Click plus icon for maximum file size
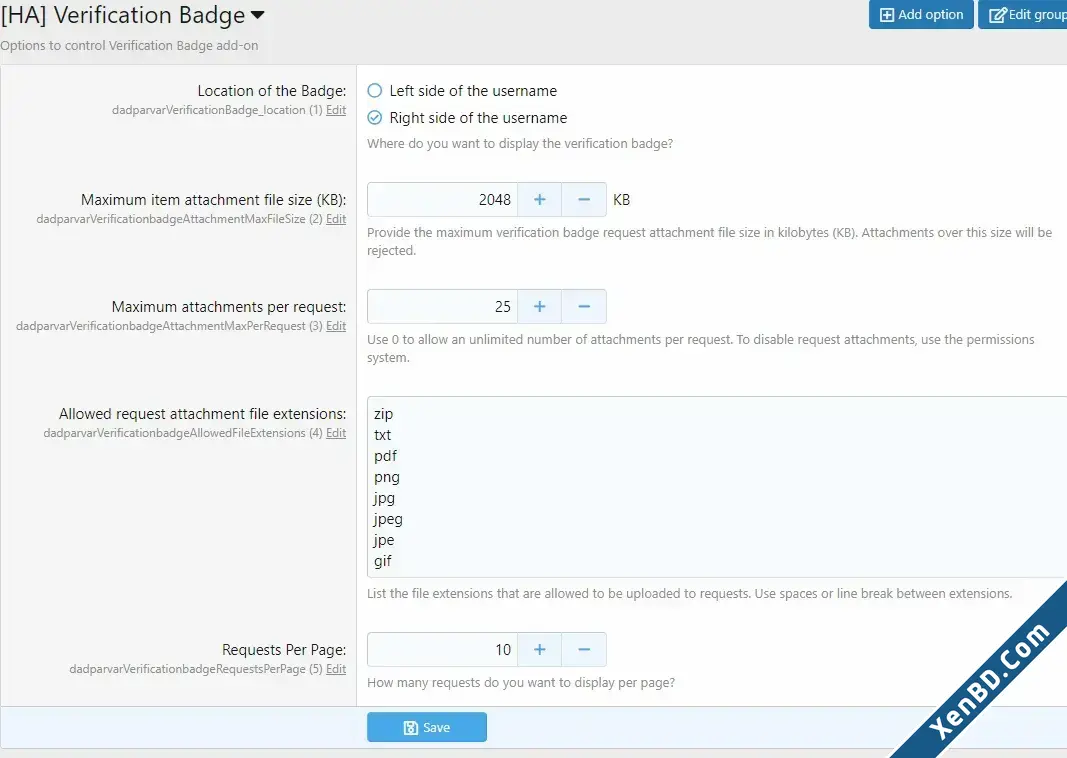The image size is (1067, 758). pyautogui.click(x=540, y=199)
